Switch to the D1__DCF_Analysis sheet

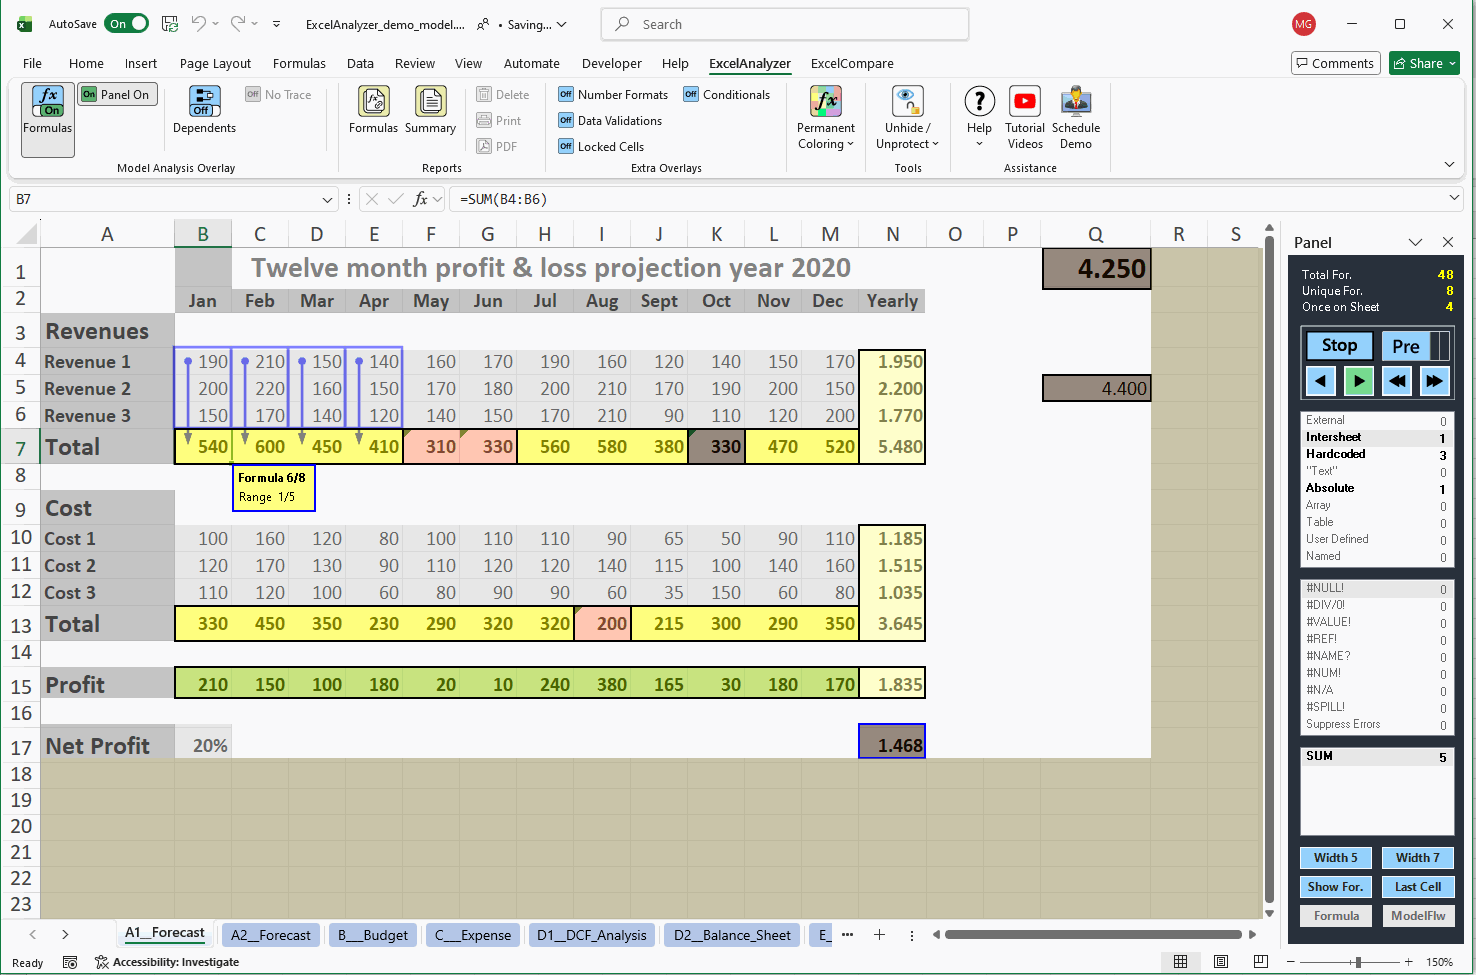592,935
